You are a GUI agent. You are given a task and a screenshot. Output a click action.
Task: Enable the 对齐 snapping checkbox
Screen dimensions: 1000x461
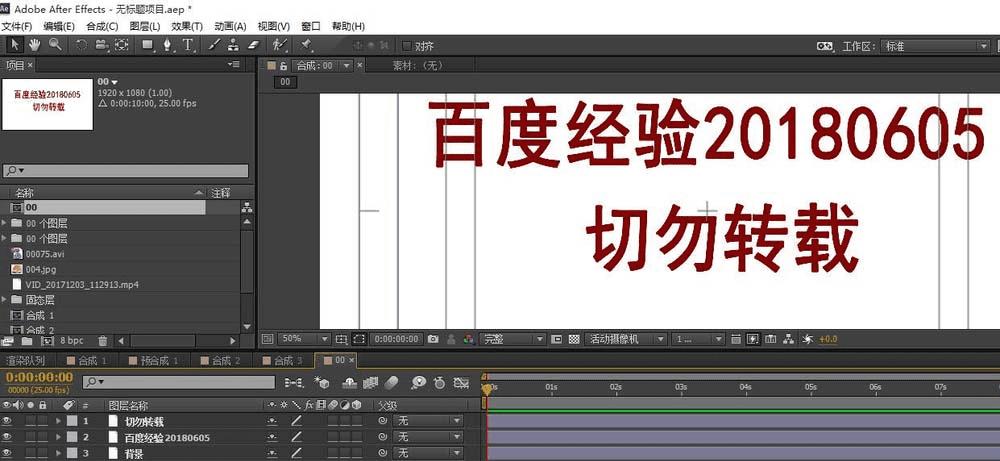(407, 46)
